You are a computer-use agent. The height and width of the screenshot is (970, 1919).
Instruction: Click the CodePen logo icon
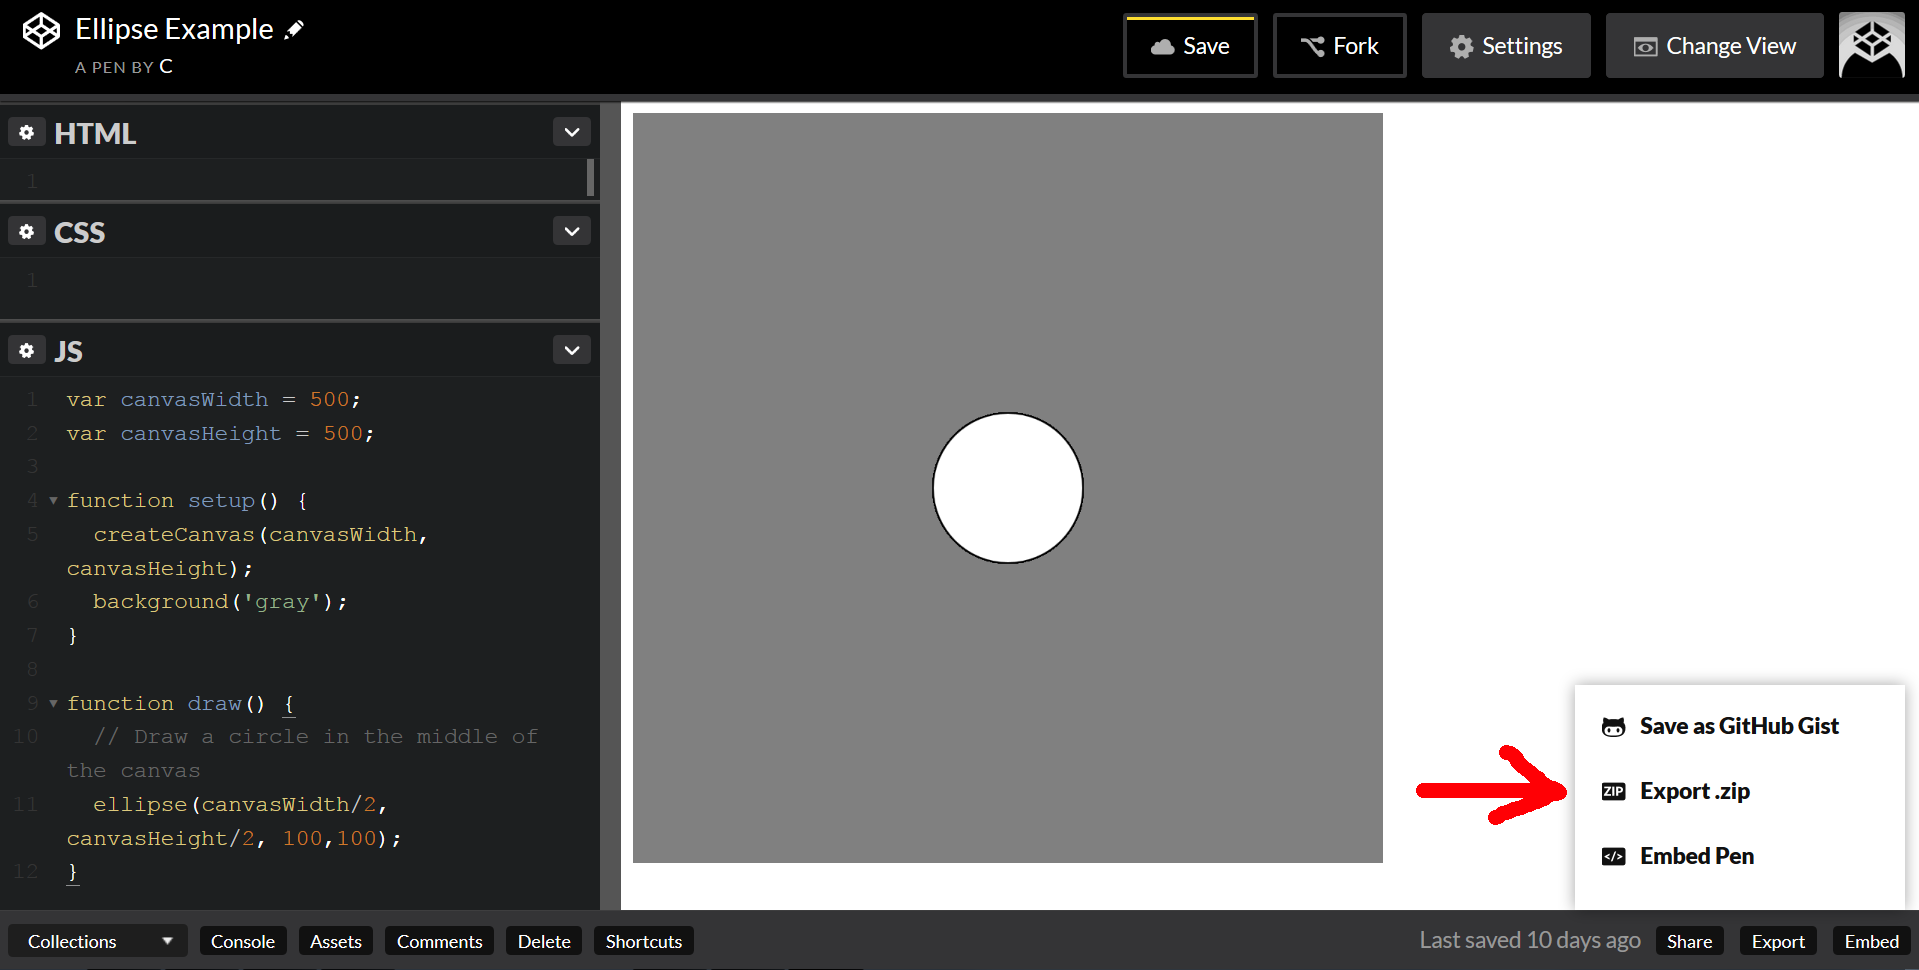click(x=41, y=31)
